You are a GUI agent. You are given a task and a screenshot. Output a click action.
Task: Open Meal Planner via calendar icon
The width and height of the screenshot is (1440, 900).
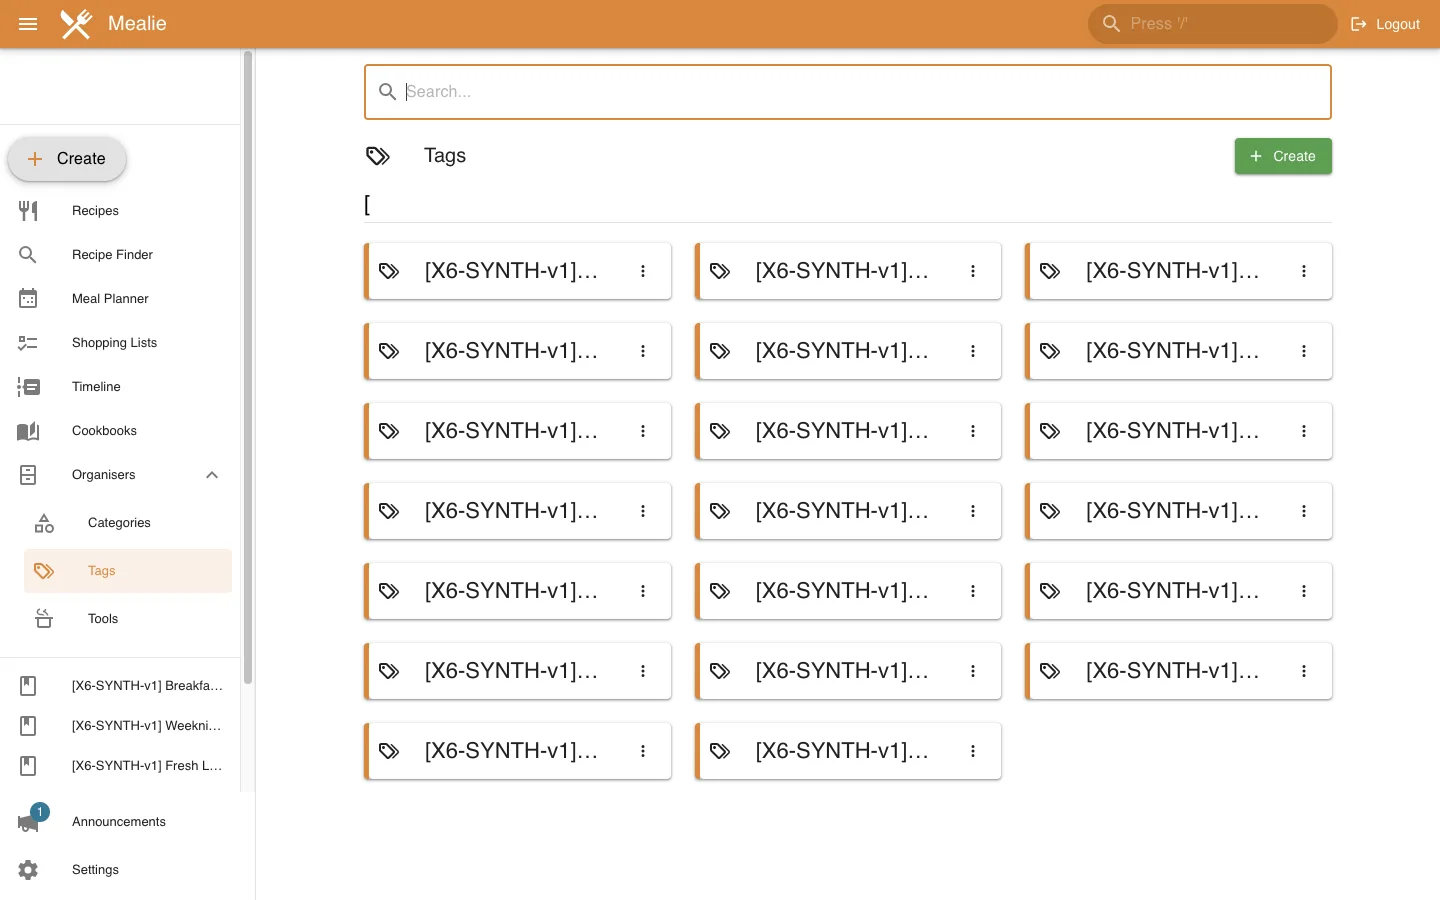(28, 299)
